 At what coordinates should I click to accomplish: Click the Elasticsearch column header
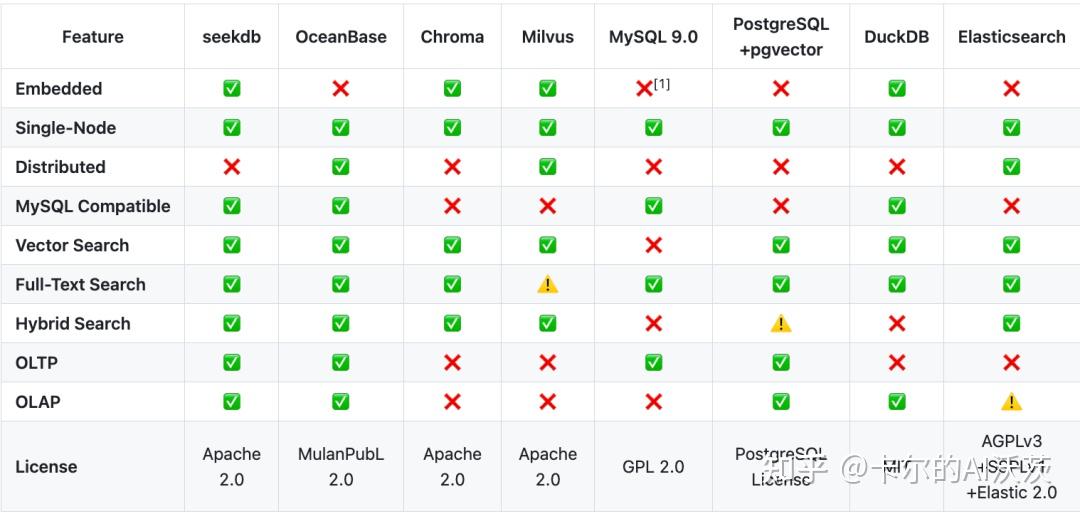(x=1011, y=37)
